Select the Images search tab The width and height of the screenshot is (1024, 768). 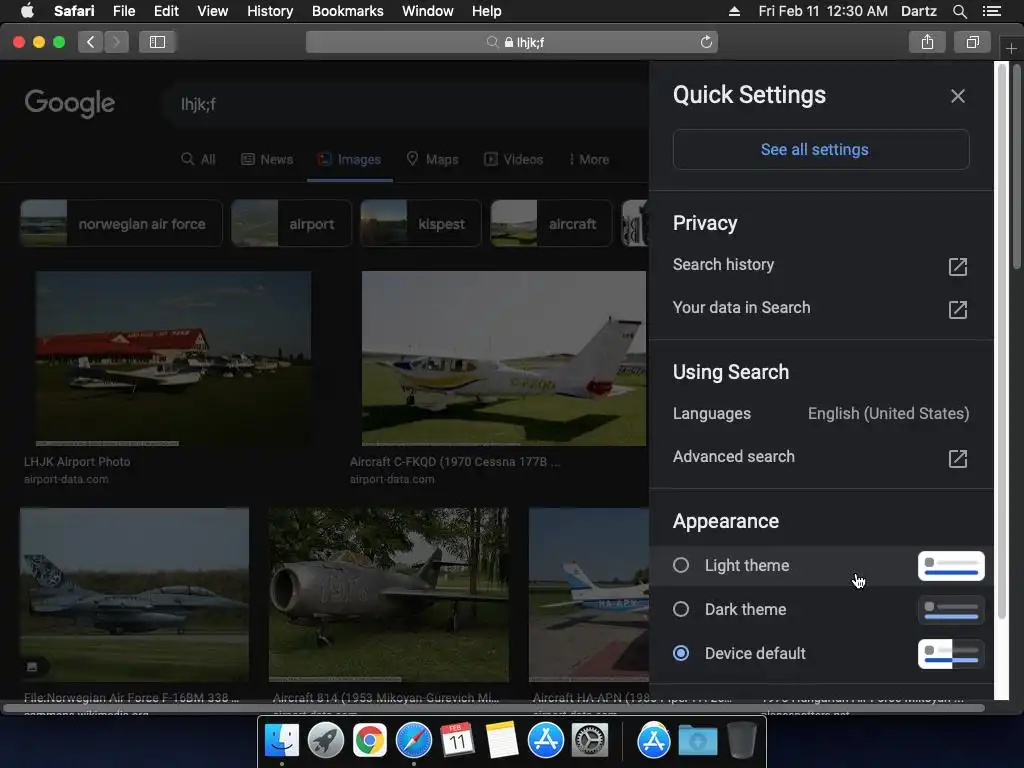pyautogui.click(x=349, y=159)
